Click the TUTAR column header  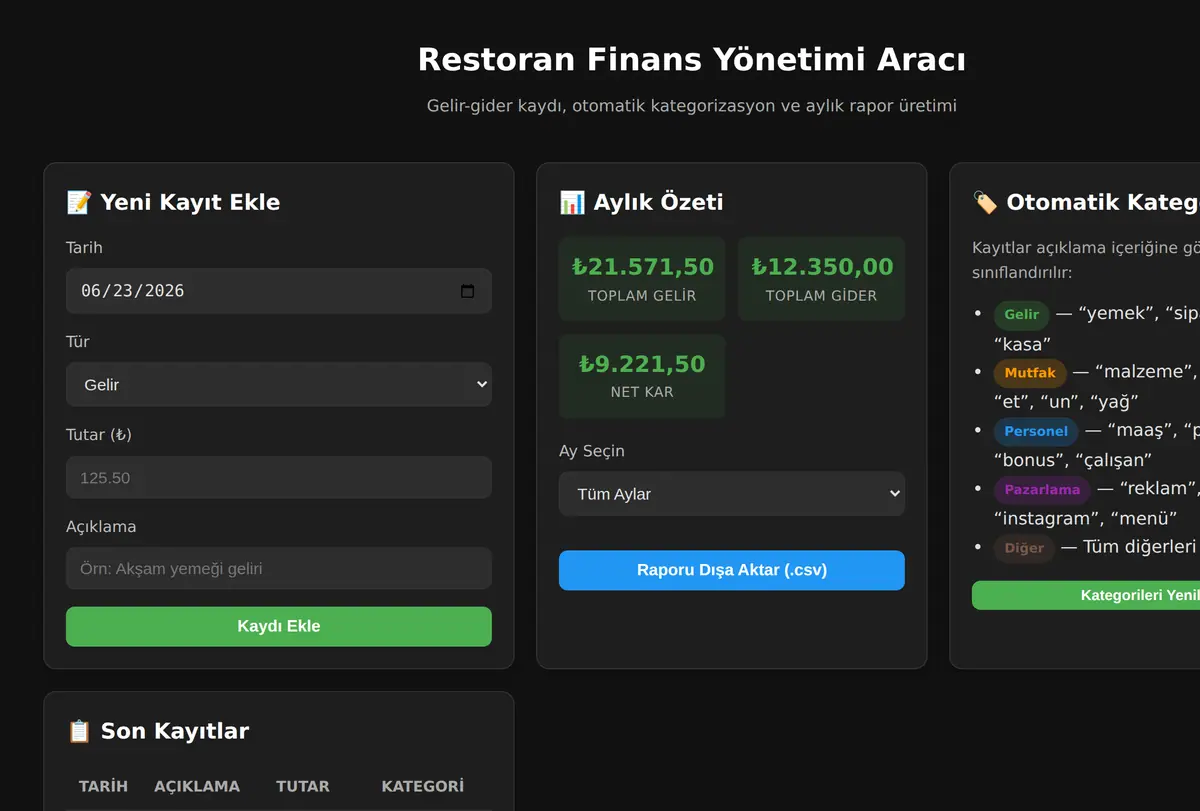click(303, 786)
